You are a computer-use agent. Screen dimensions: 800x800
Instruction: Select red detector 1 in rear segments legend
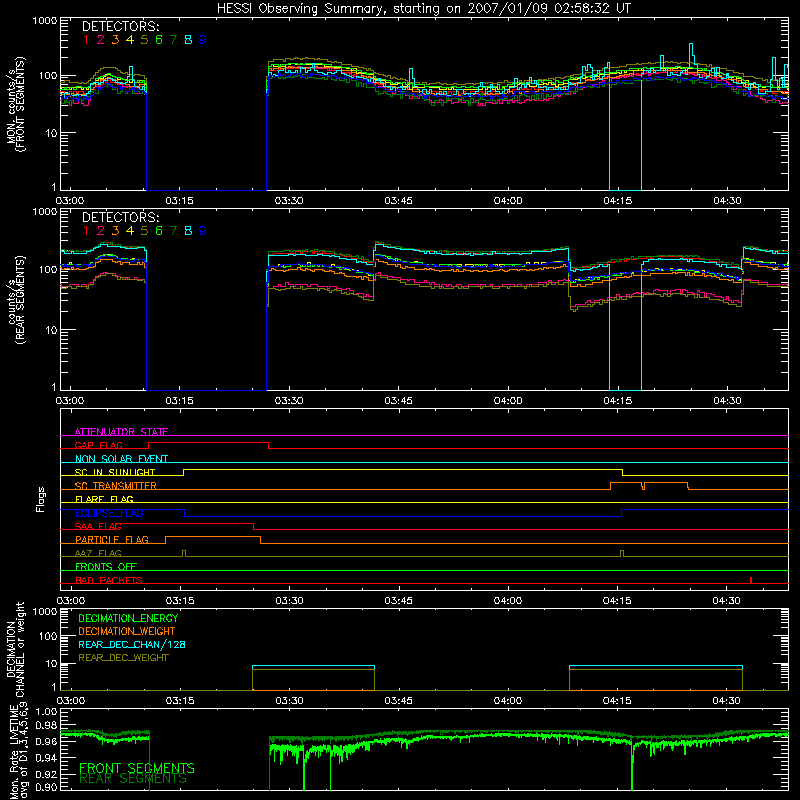coord(86,231)
